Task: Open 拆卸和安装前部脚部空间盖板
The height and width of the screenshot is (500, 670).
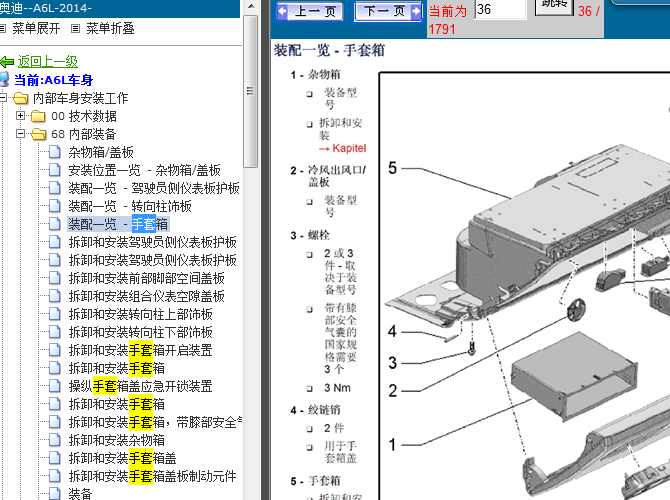Action: pos(147,278)
